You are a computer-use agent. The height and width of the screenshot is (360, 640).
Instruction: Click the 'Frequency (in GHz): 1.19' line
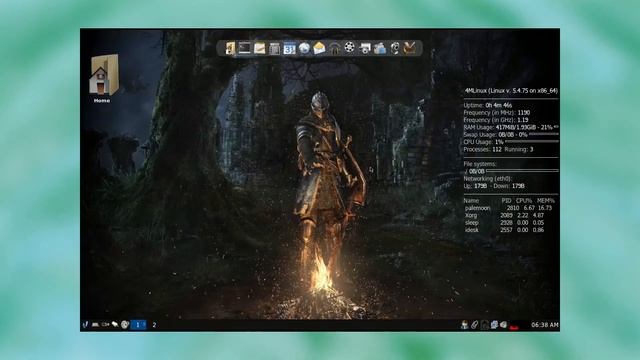click(496, 120)
